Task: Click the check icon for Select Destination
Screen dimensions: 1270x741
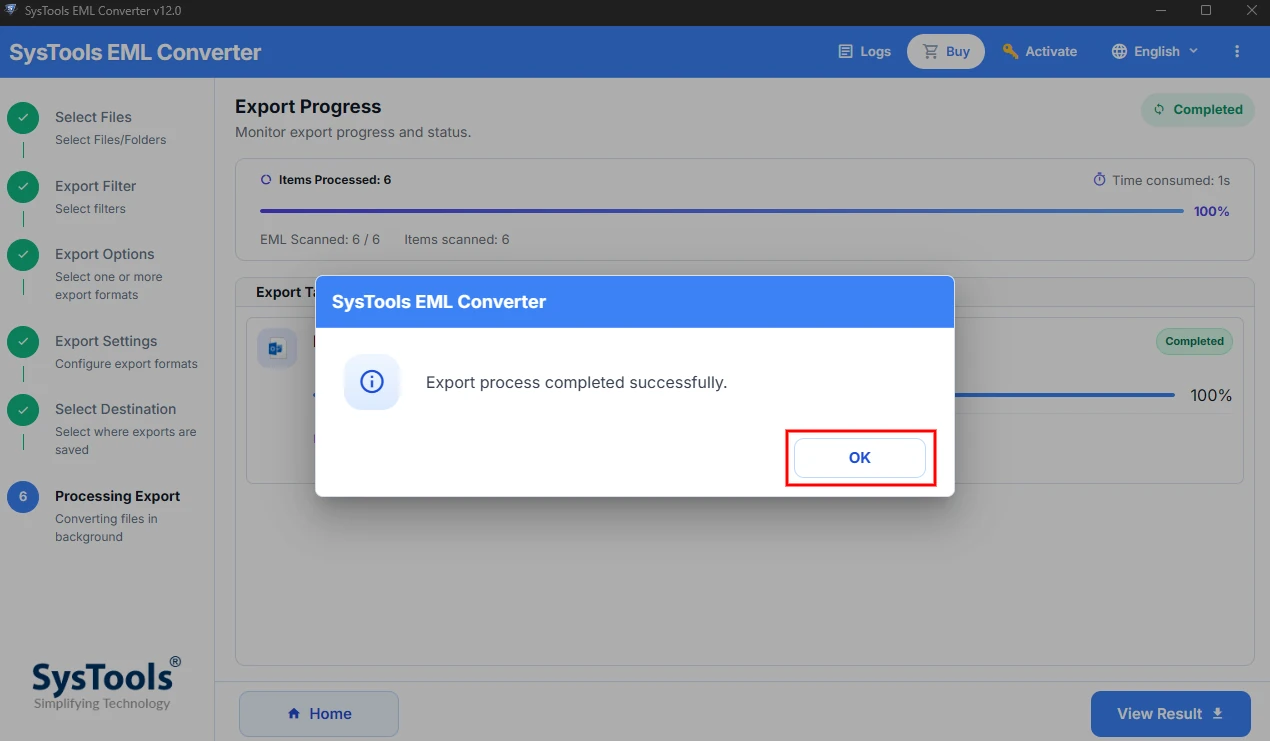Action: [x=23, y=410]
